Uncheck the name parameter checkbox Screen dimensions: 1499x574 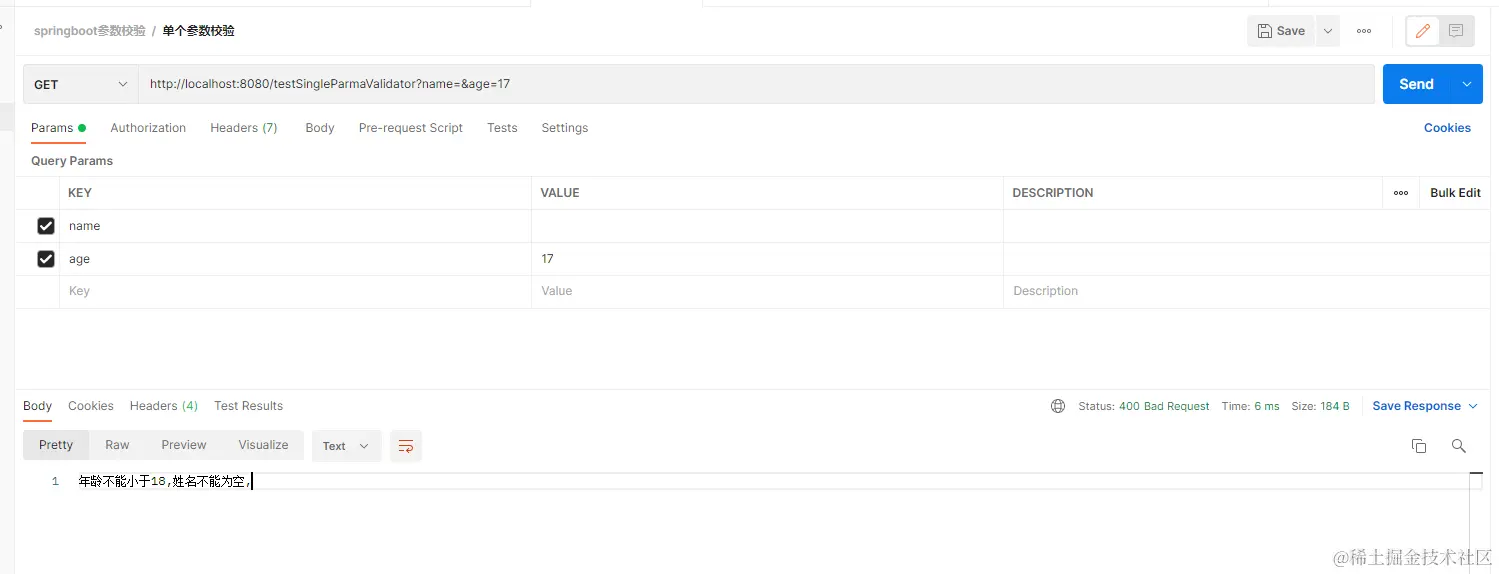tap(46, 226)
